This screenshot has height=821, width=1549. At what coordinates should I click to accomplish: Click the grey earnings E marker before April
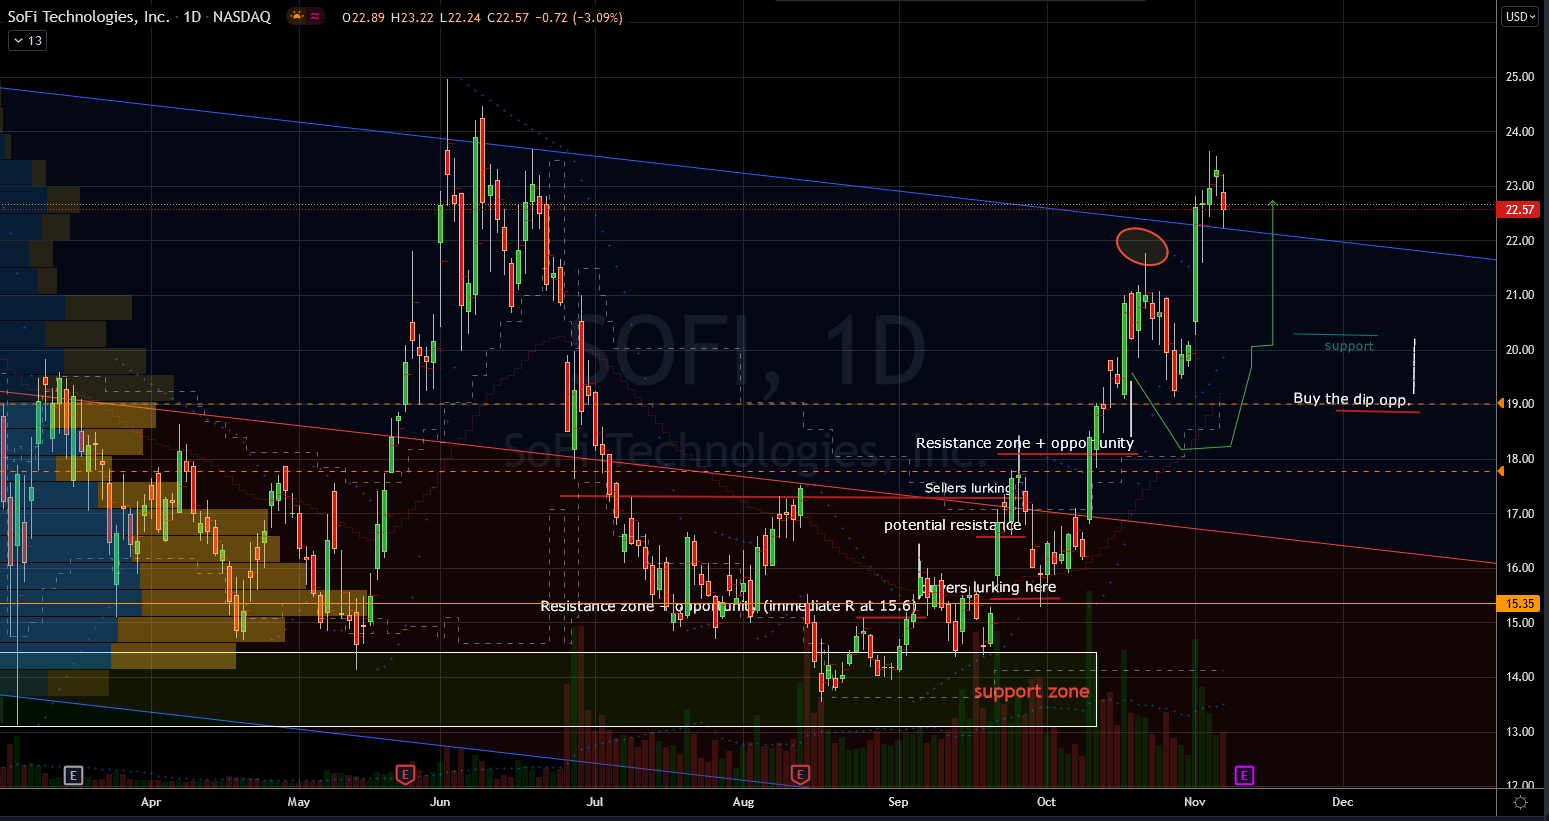[73, 775]
